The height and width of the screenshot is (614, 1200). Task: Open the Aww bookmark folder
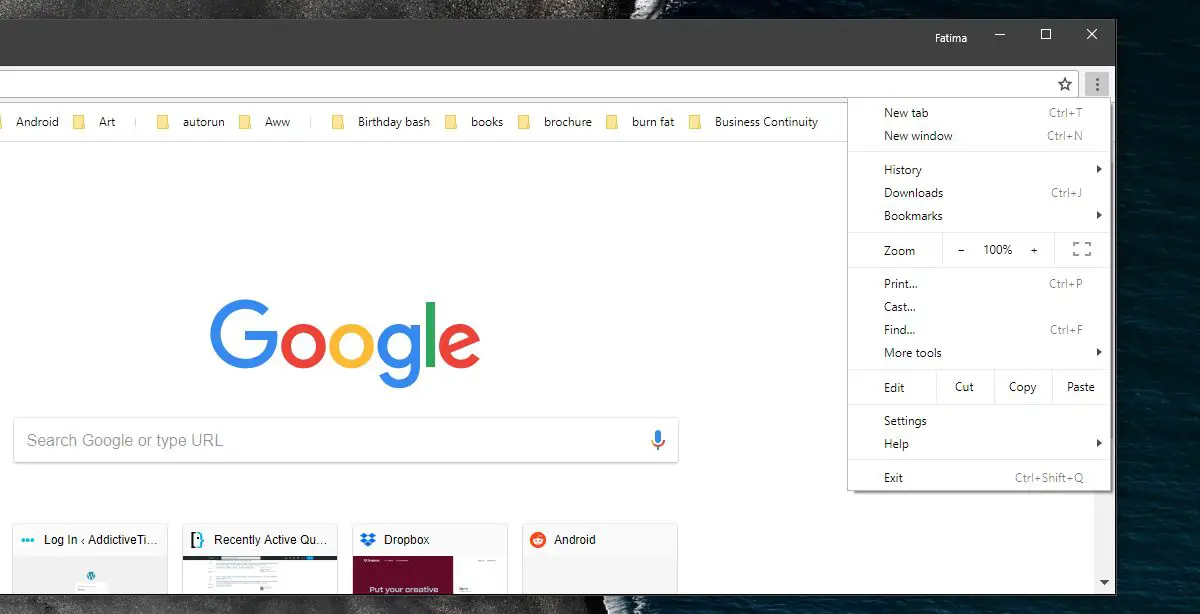(x=264, y=122)
